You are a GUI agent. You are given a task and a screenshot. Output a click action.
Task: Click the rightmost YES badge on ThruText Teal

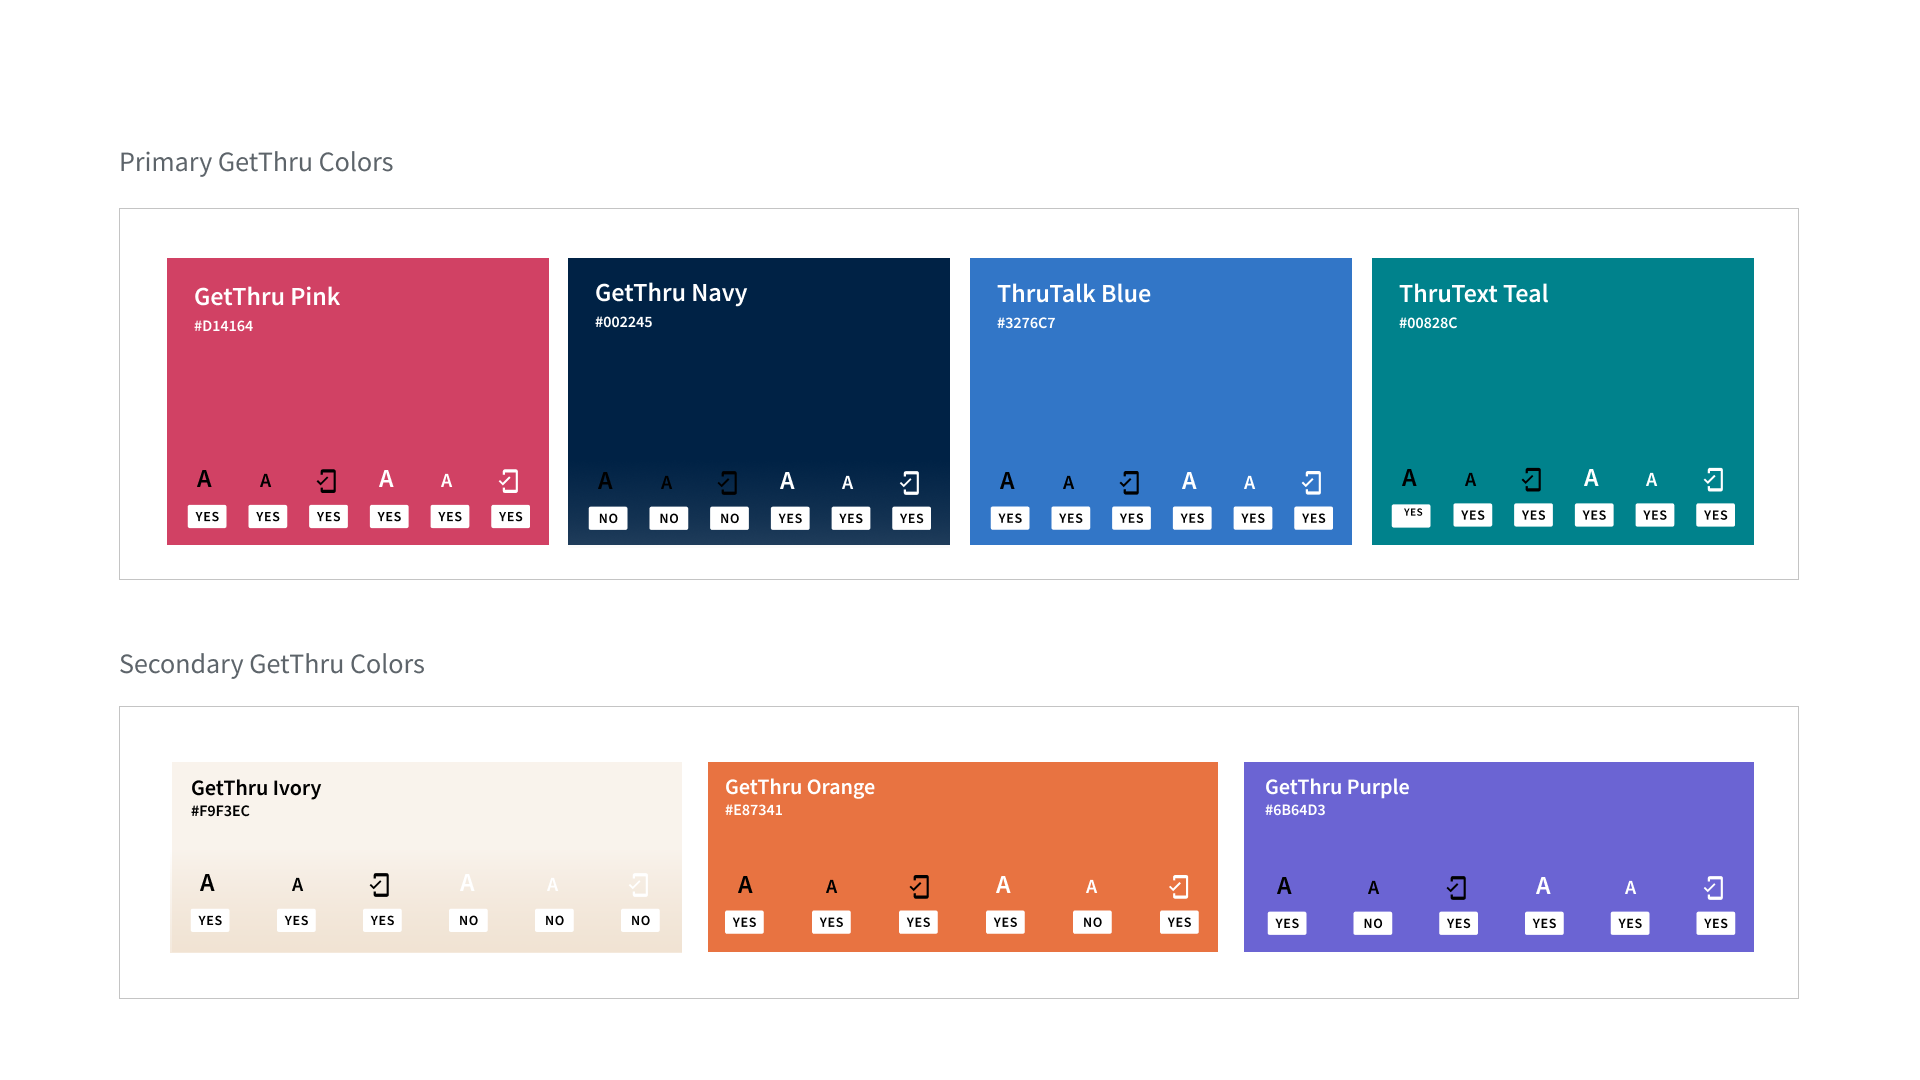1715,515
